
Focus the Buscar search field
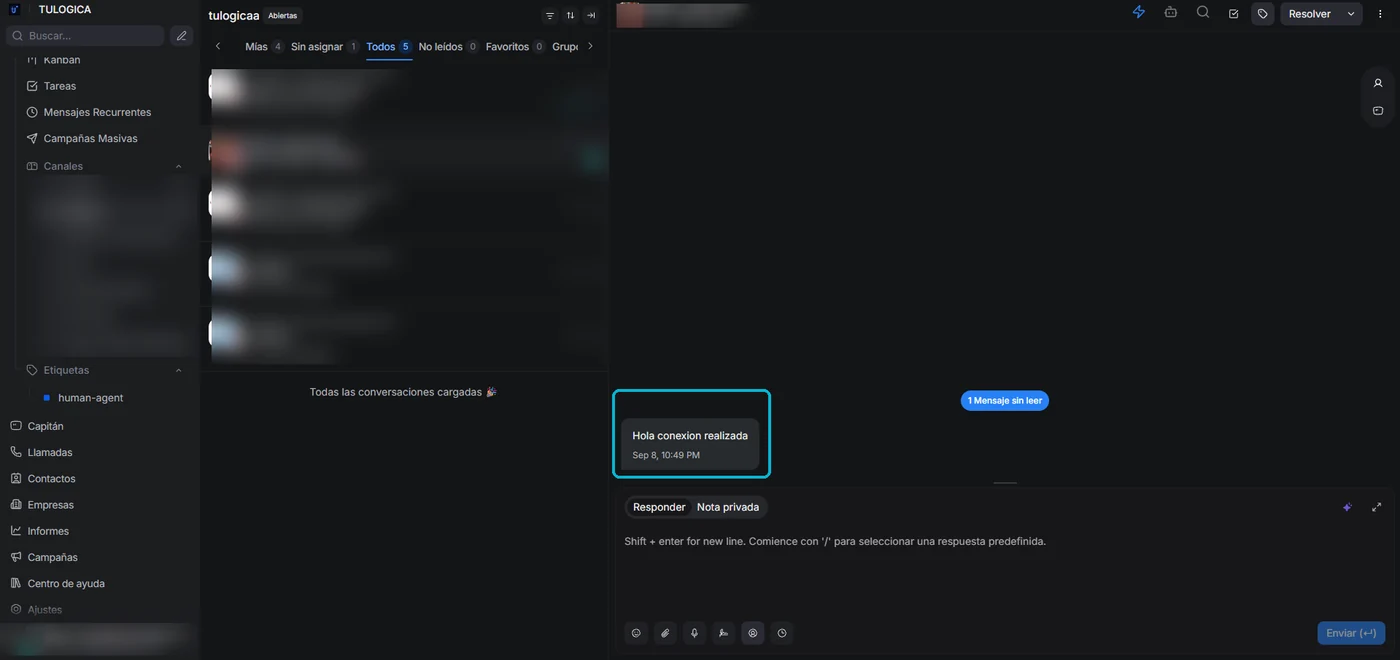pos(85,36)
